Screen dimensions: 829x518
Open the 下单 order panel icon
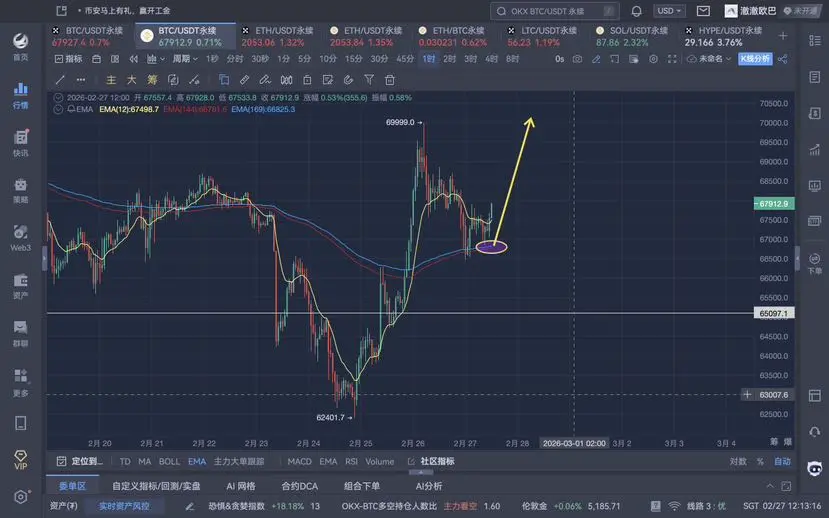click(x=815, y=263)
